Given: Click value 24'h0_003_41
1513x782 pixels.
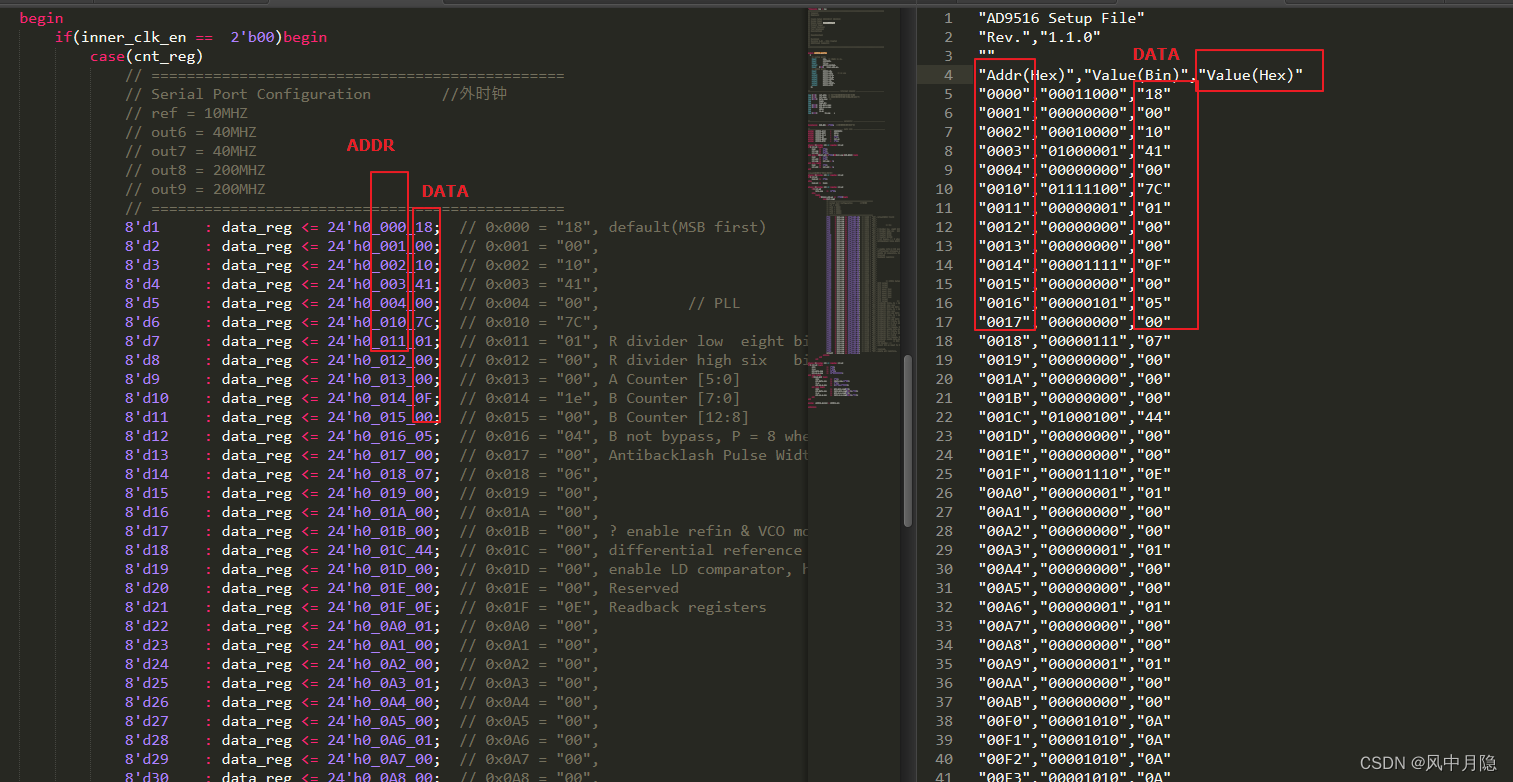Looking at the screenshot, I should coord(381,284).
